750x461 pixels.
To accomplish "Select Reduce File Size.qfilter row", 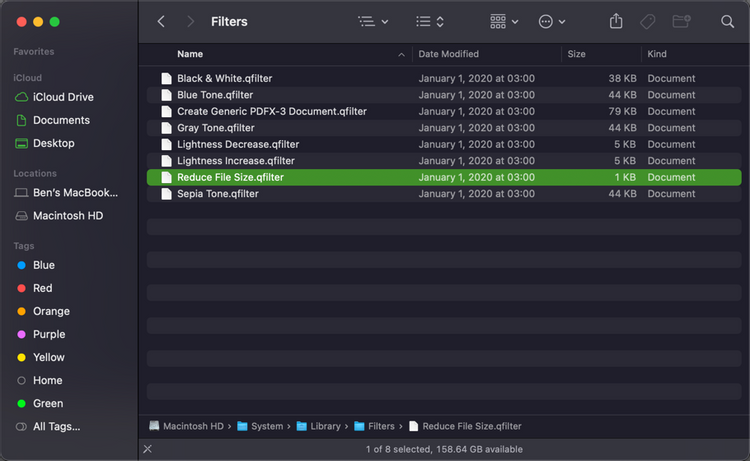I will (444, 177).
